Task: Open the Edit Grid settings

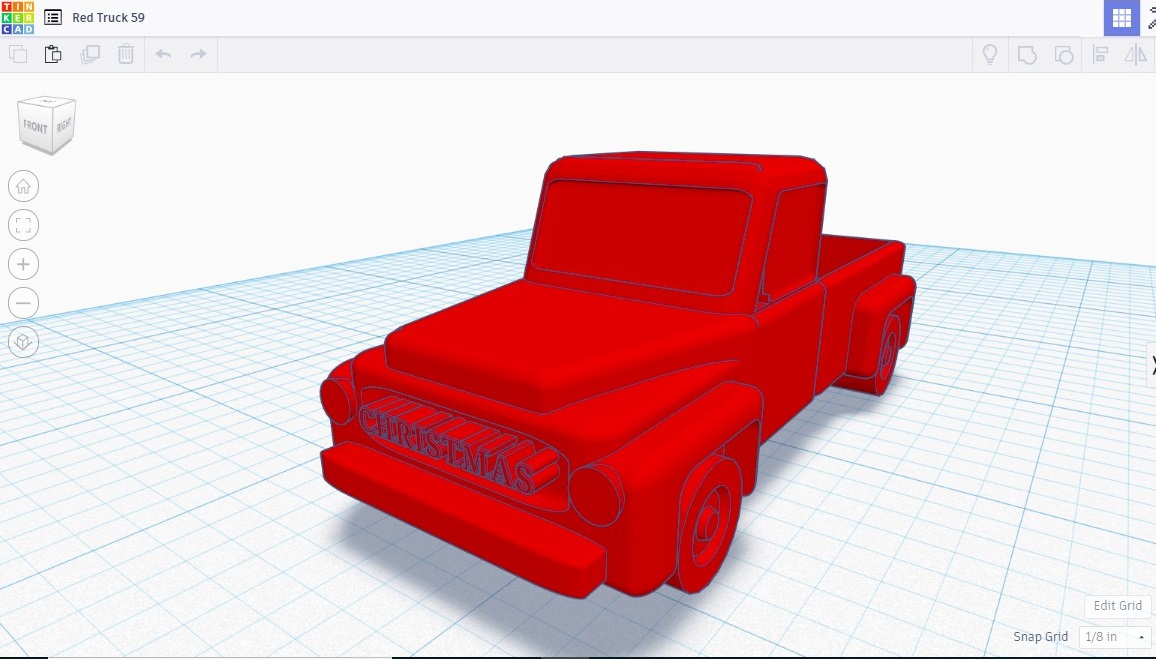Action: [1118, 605]
